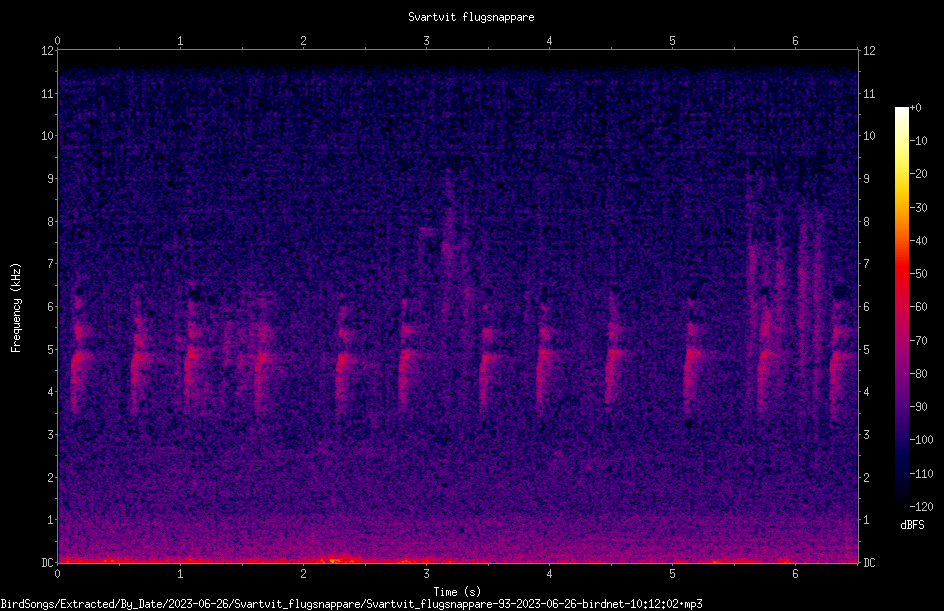Click the "7" kHz tick on the left axis
Viewport: 944px width, 611px height.
(x=51, y=264)
